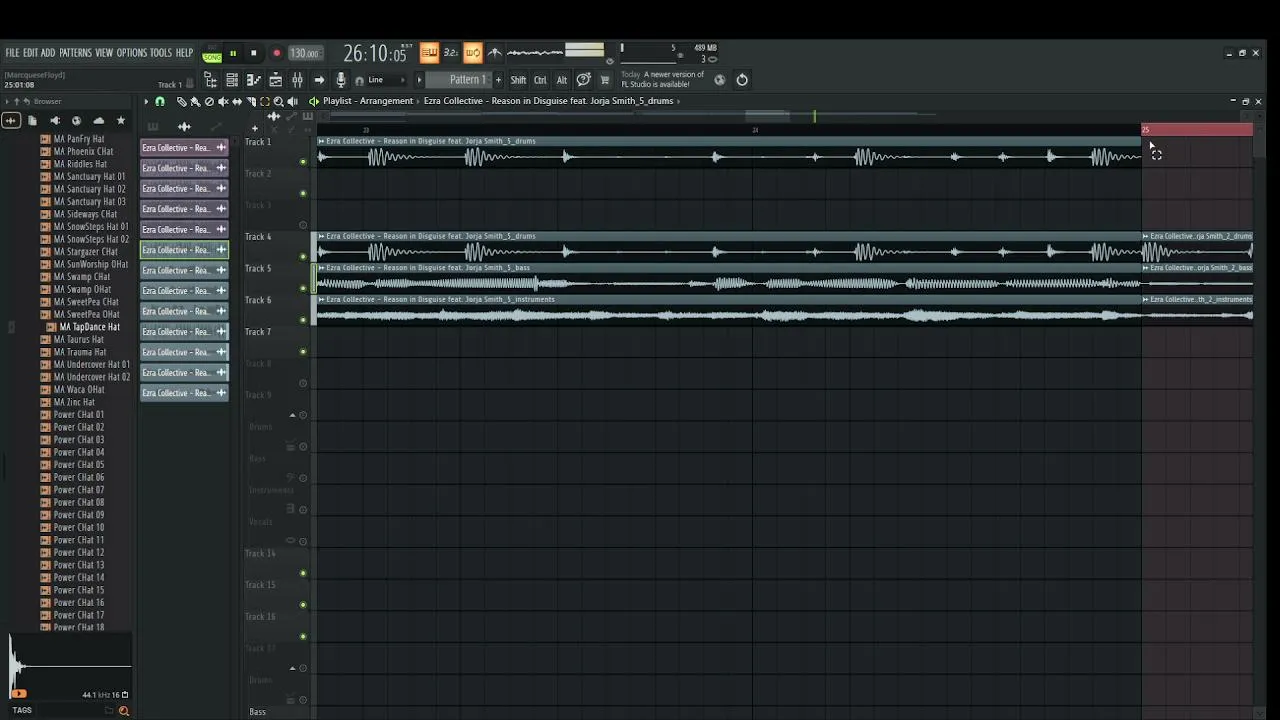Open the FILE menu
The width and height of the screenshot is (1280, 720).
click(x=12, y=53)
